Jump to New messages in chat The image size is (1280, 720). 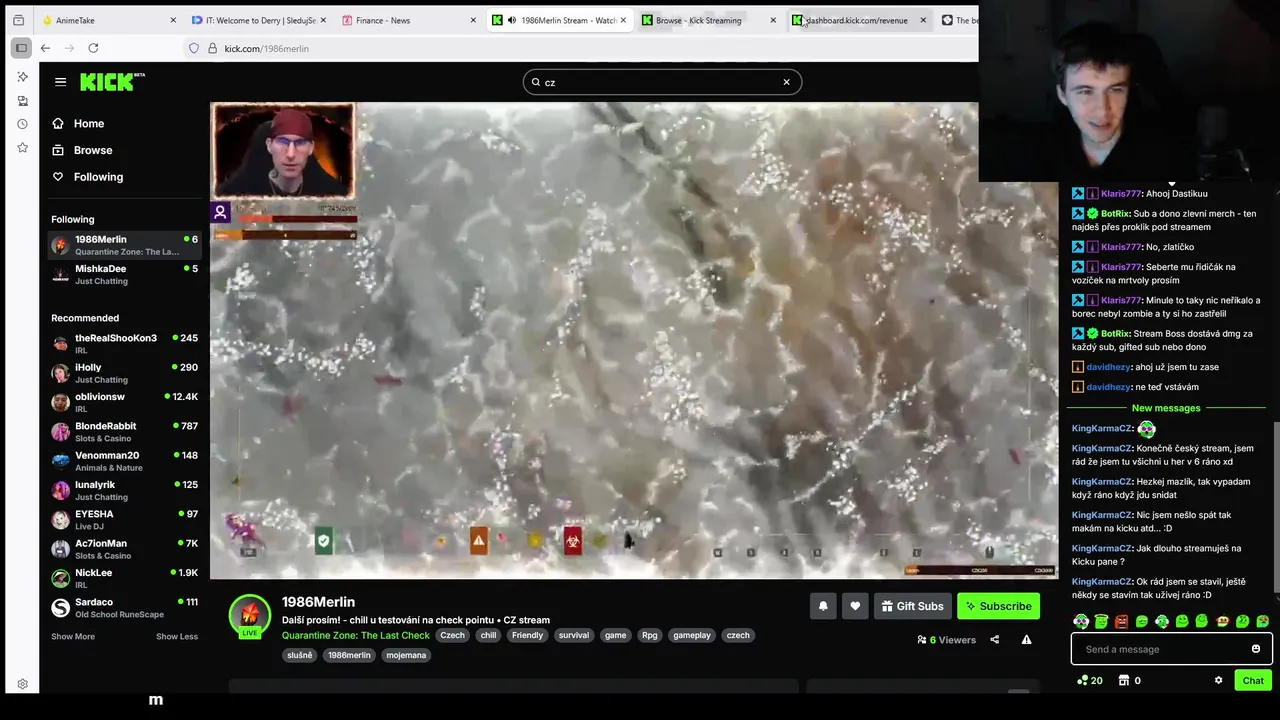point(1166,408)
